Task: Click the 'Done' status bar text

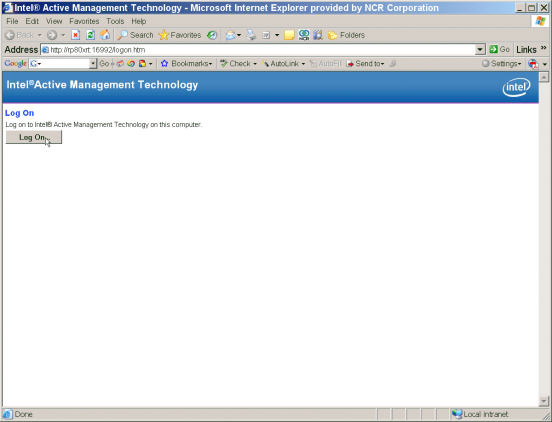Action: point(24,414)
